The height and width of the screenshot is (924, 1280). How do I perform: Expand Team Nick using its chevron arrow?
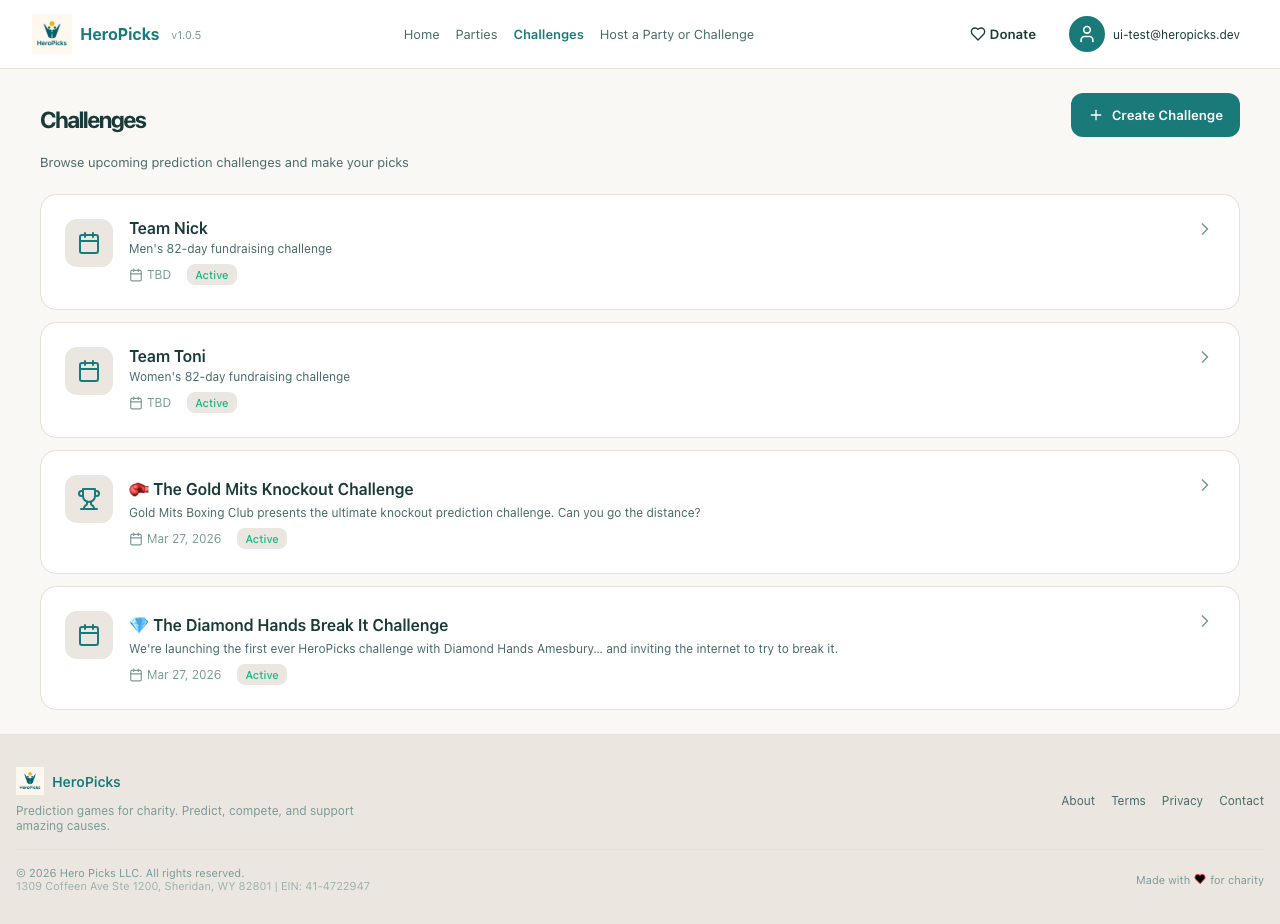pyautogui.click(x=1204, y=229)
